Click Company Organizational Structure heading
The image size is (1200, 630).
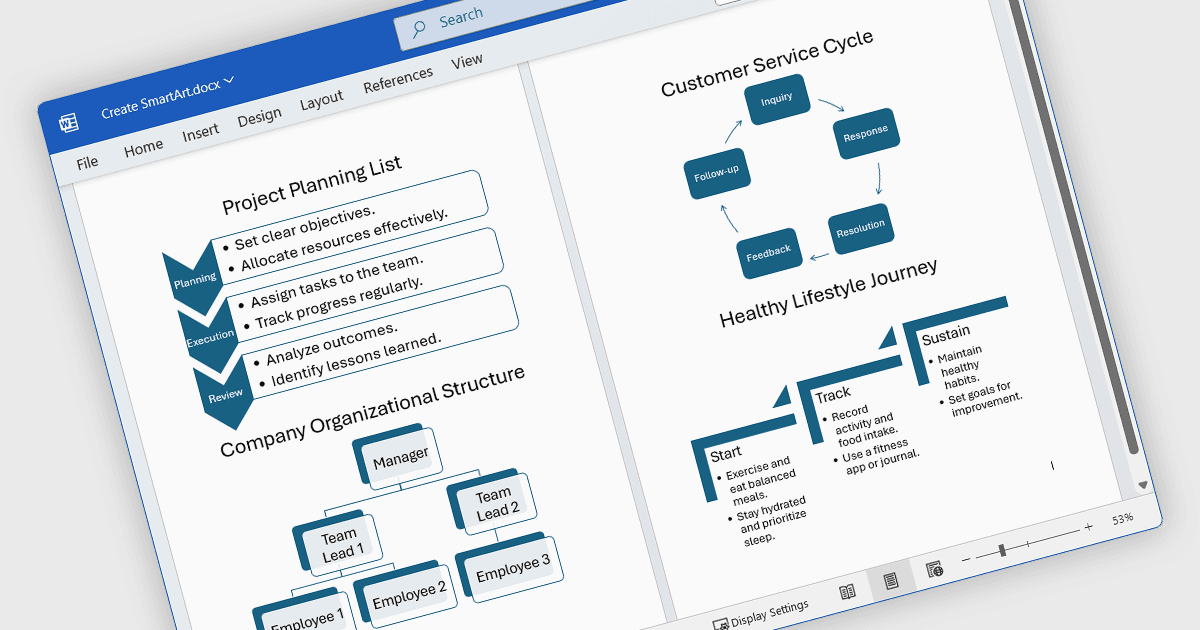point(372,411)
